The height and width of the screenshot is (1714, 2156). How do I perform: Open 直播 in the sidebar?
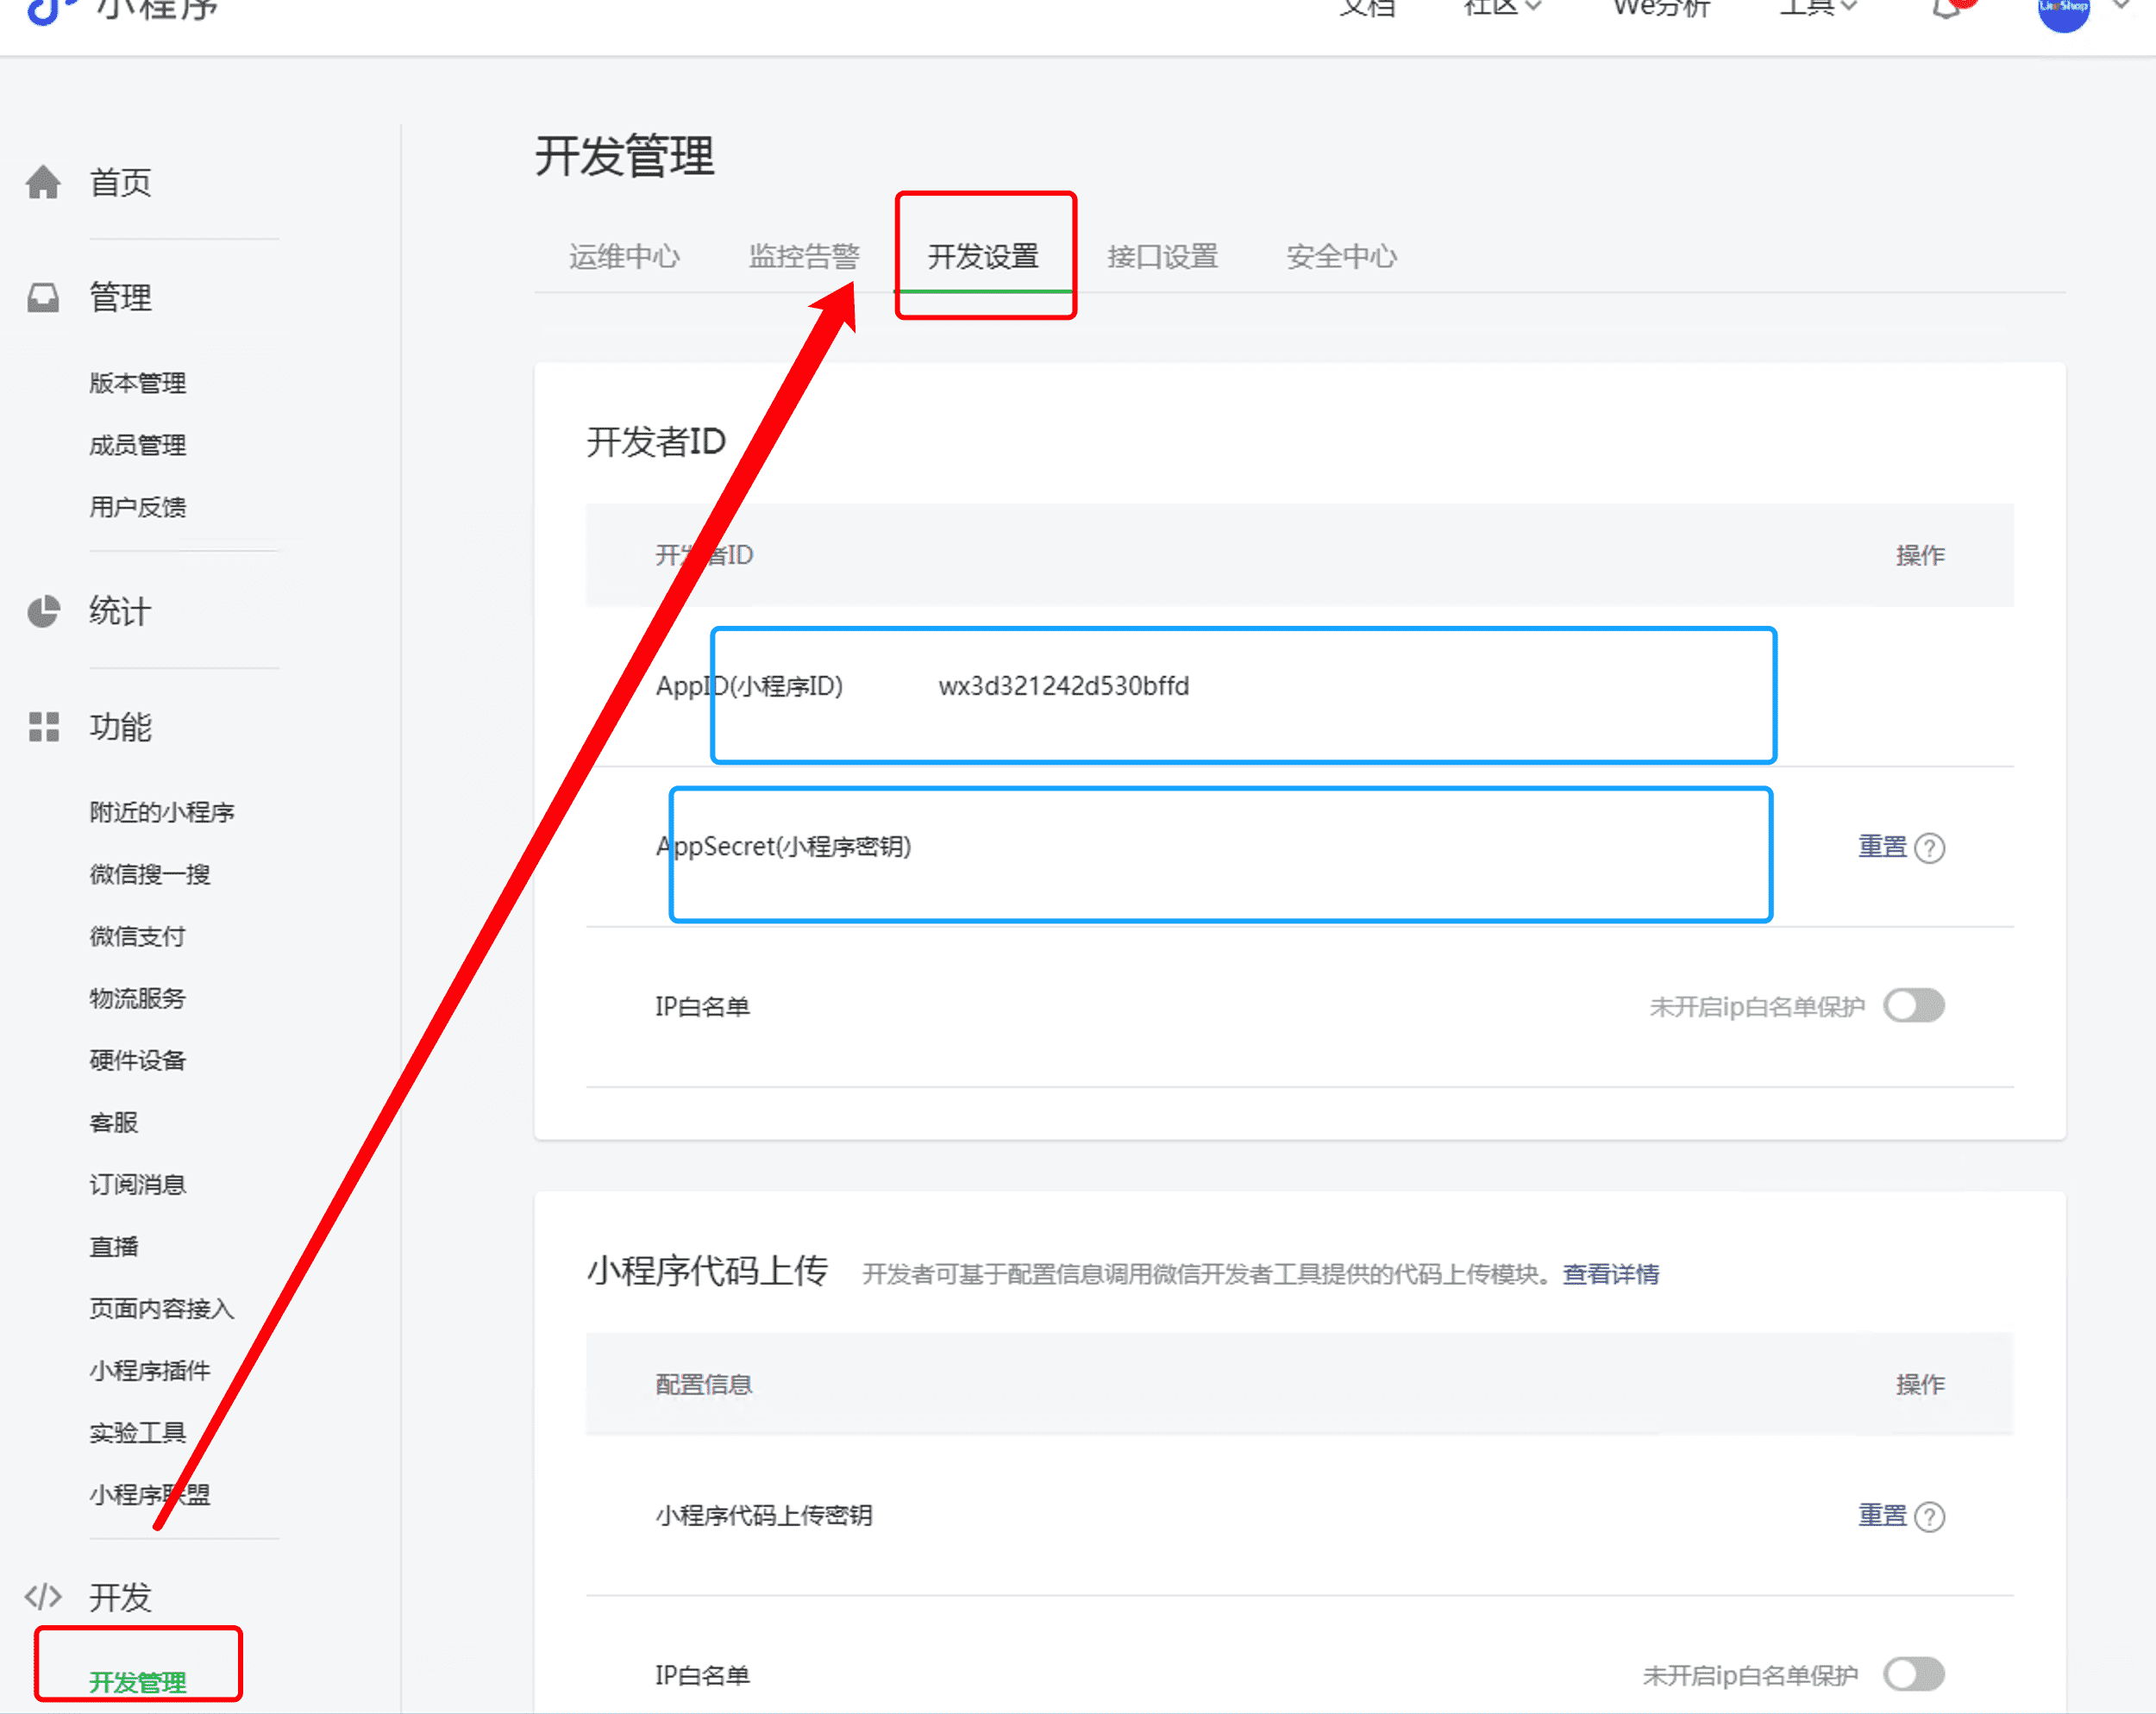click(x=113, y=1246)
